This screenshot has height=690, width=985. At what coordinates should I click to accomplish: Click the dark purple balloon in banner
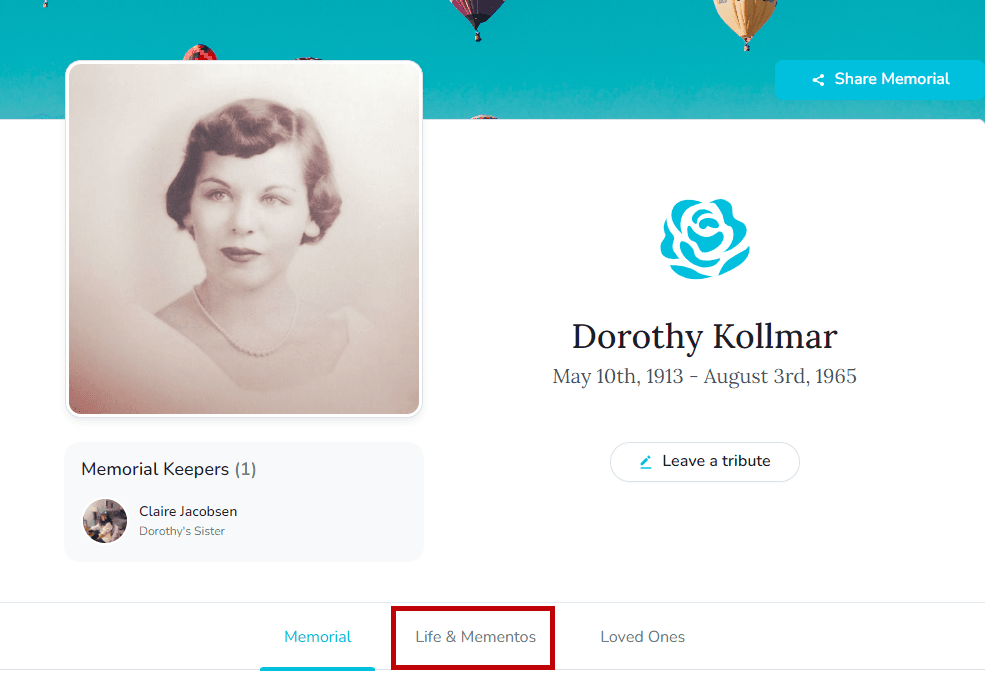[x=477, y=14]
